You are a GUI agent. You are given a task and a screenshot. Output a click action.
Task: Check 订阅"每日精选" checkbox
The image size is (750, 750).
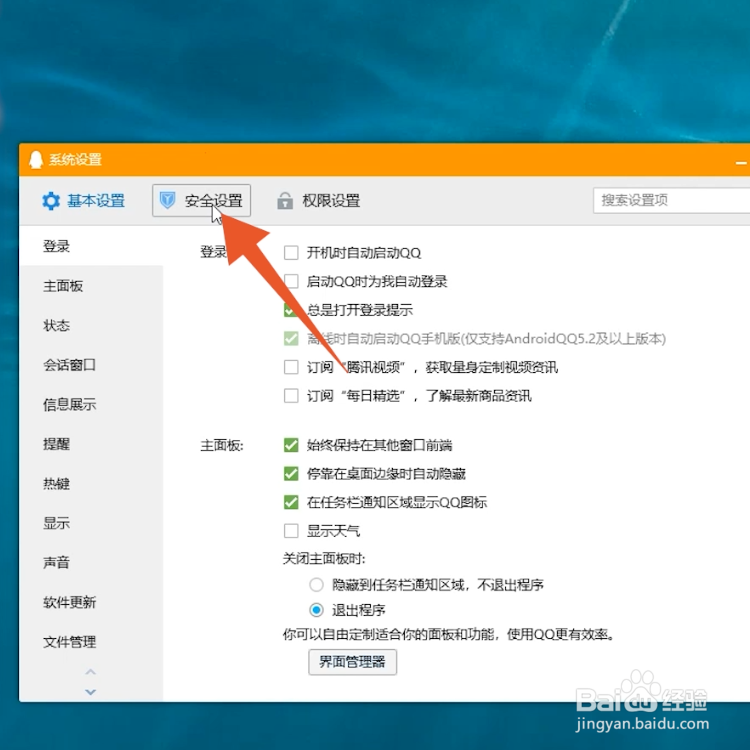point(291,396)
